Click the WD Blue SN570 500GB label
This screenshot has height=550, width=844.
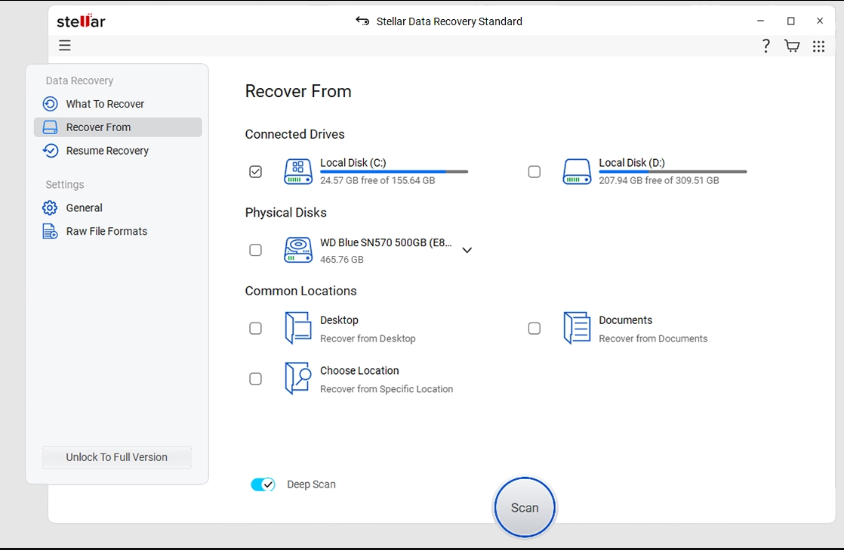pyautogui.click(x=386, y=242)
